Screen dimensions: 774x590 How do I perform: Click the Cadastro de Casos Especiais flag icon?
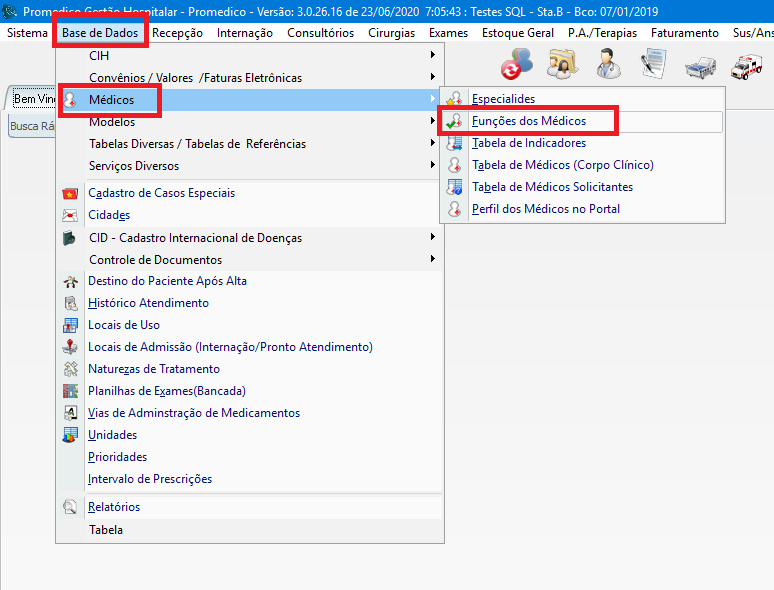70,194
